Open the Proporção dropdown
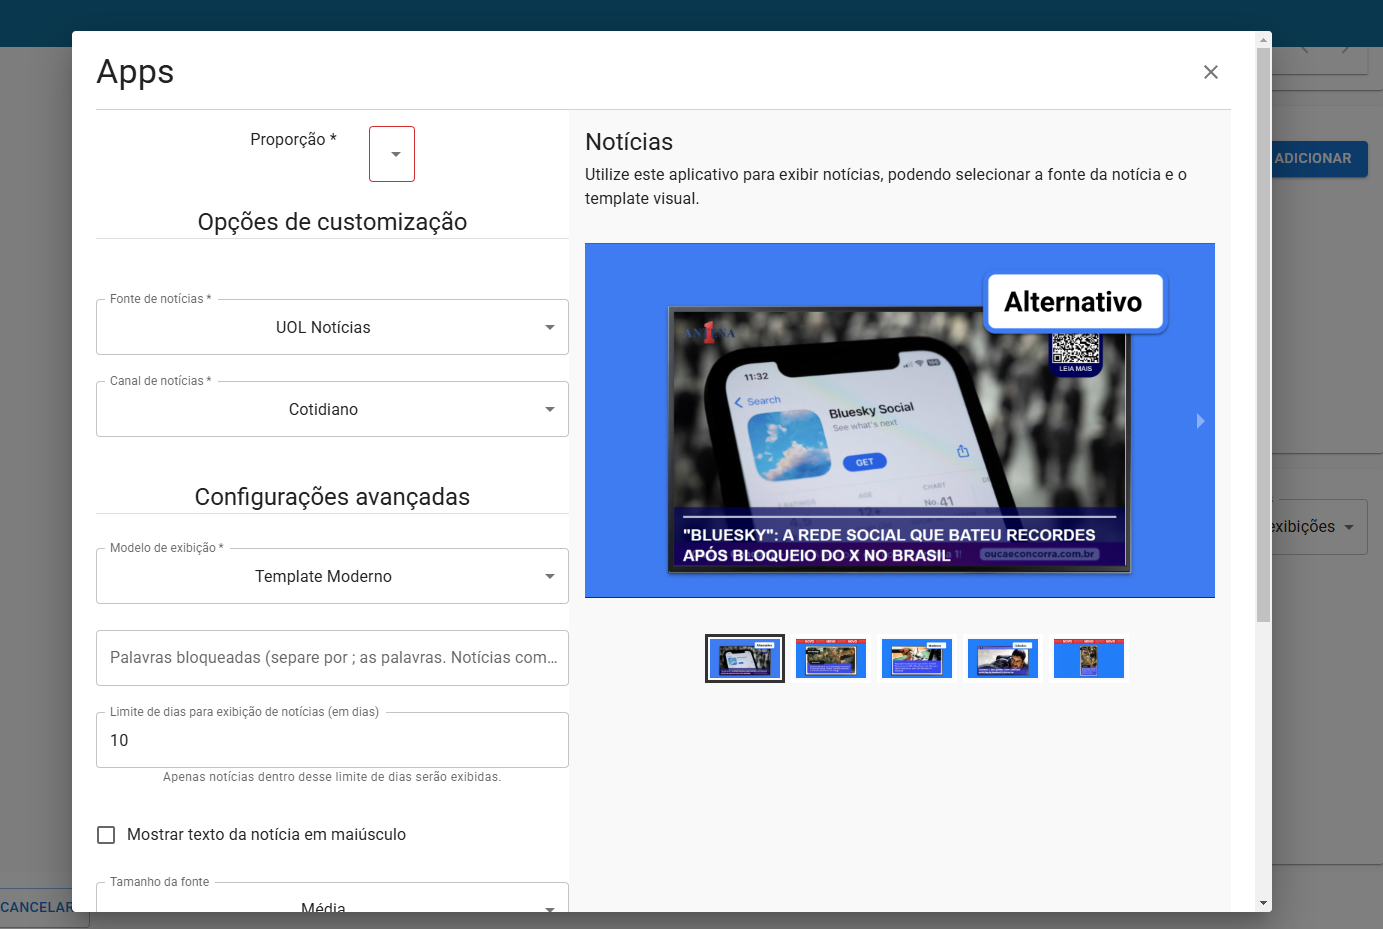The image size is (1383, 929). tap(392, 154)
